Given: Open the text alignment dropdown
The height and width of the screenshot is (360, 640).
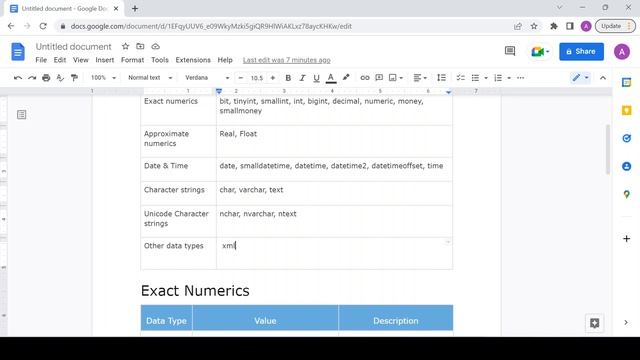Looking at the screenshot, I should [x=420, y=78].
